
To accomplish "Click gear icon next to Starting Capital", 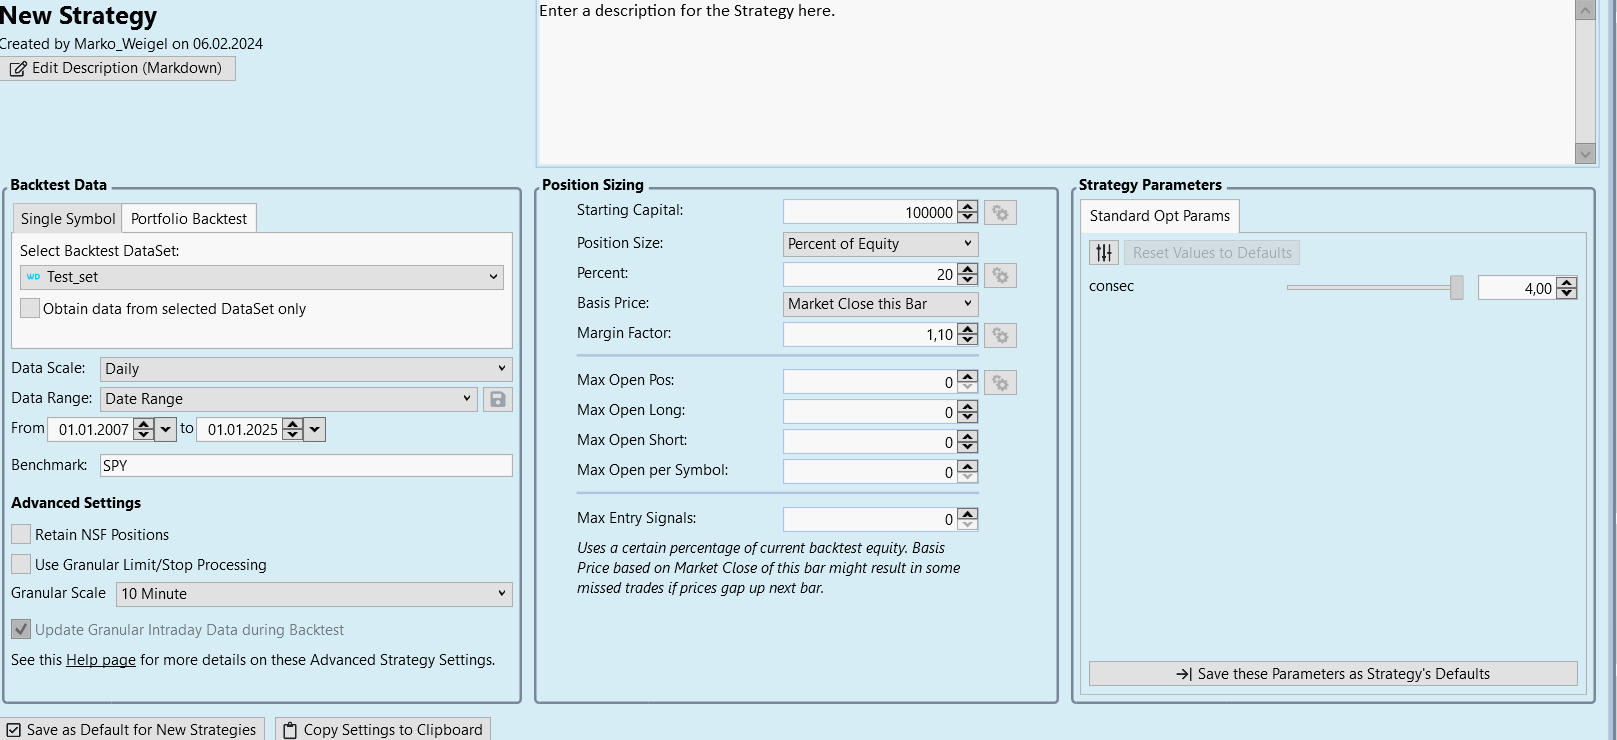I will [x=1000, y=213].
